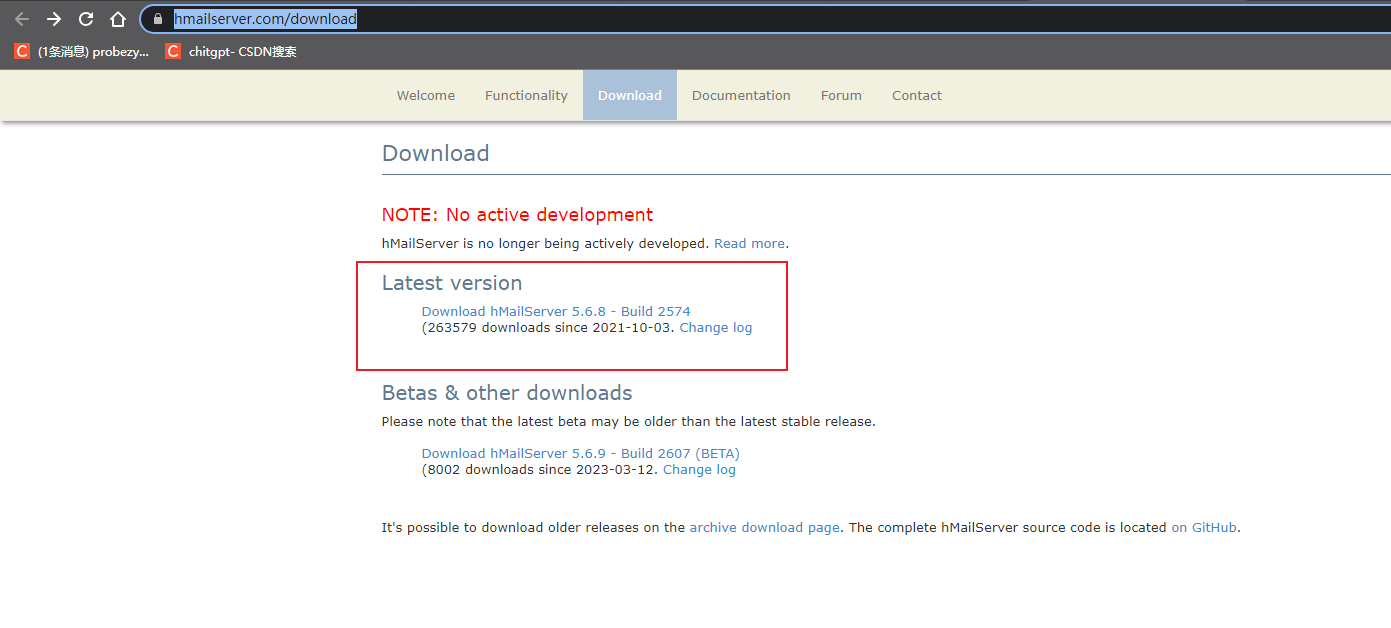Download hMailServer 5.6.9 Build 2607 beta
The image size is (1391, 628).
point(580,453)
